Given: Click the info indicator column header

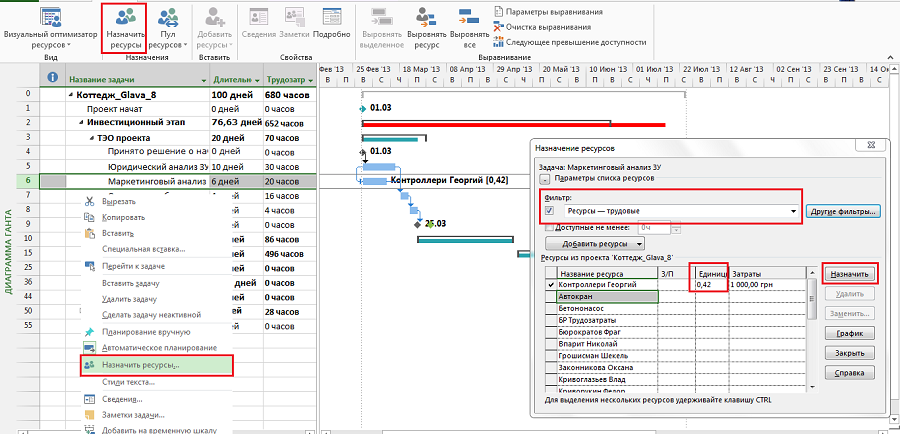Looking at the screenshot, I should [52, 78].
